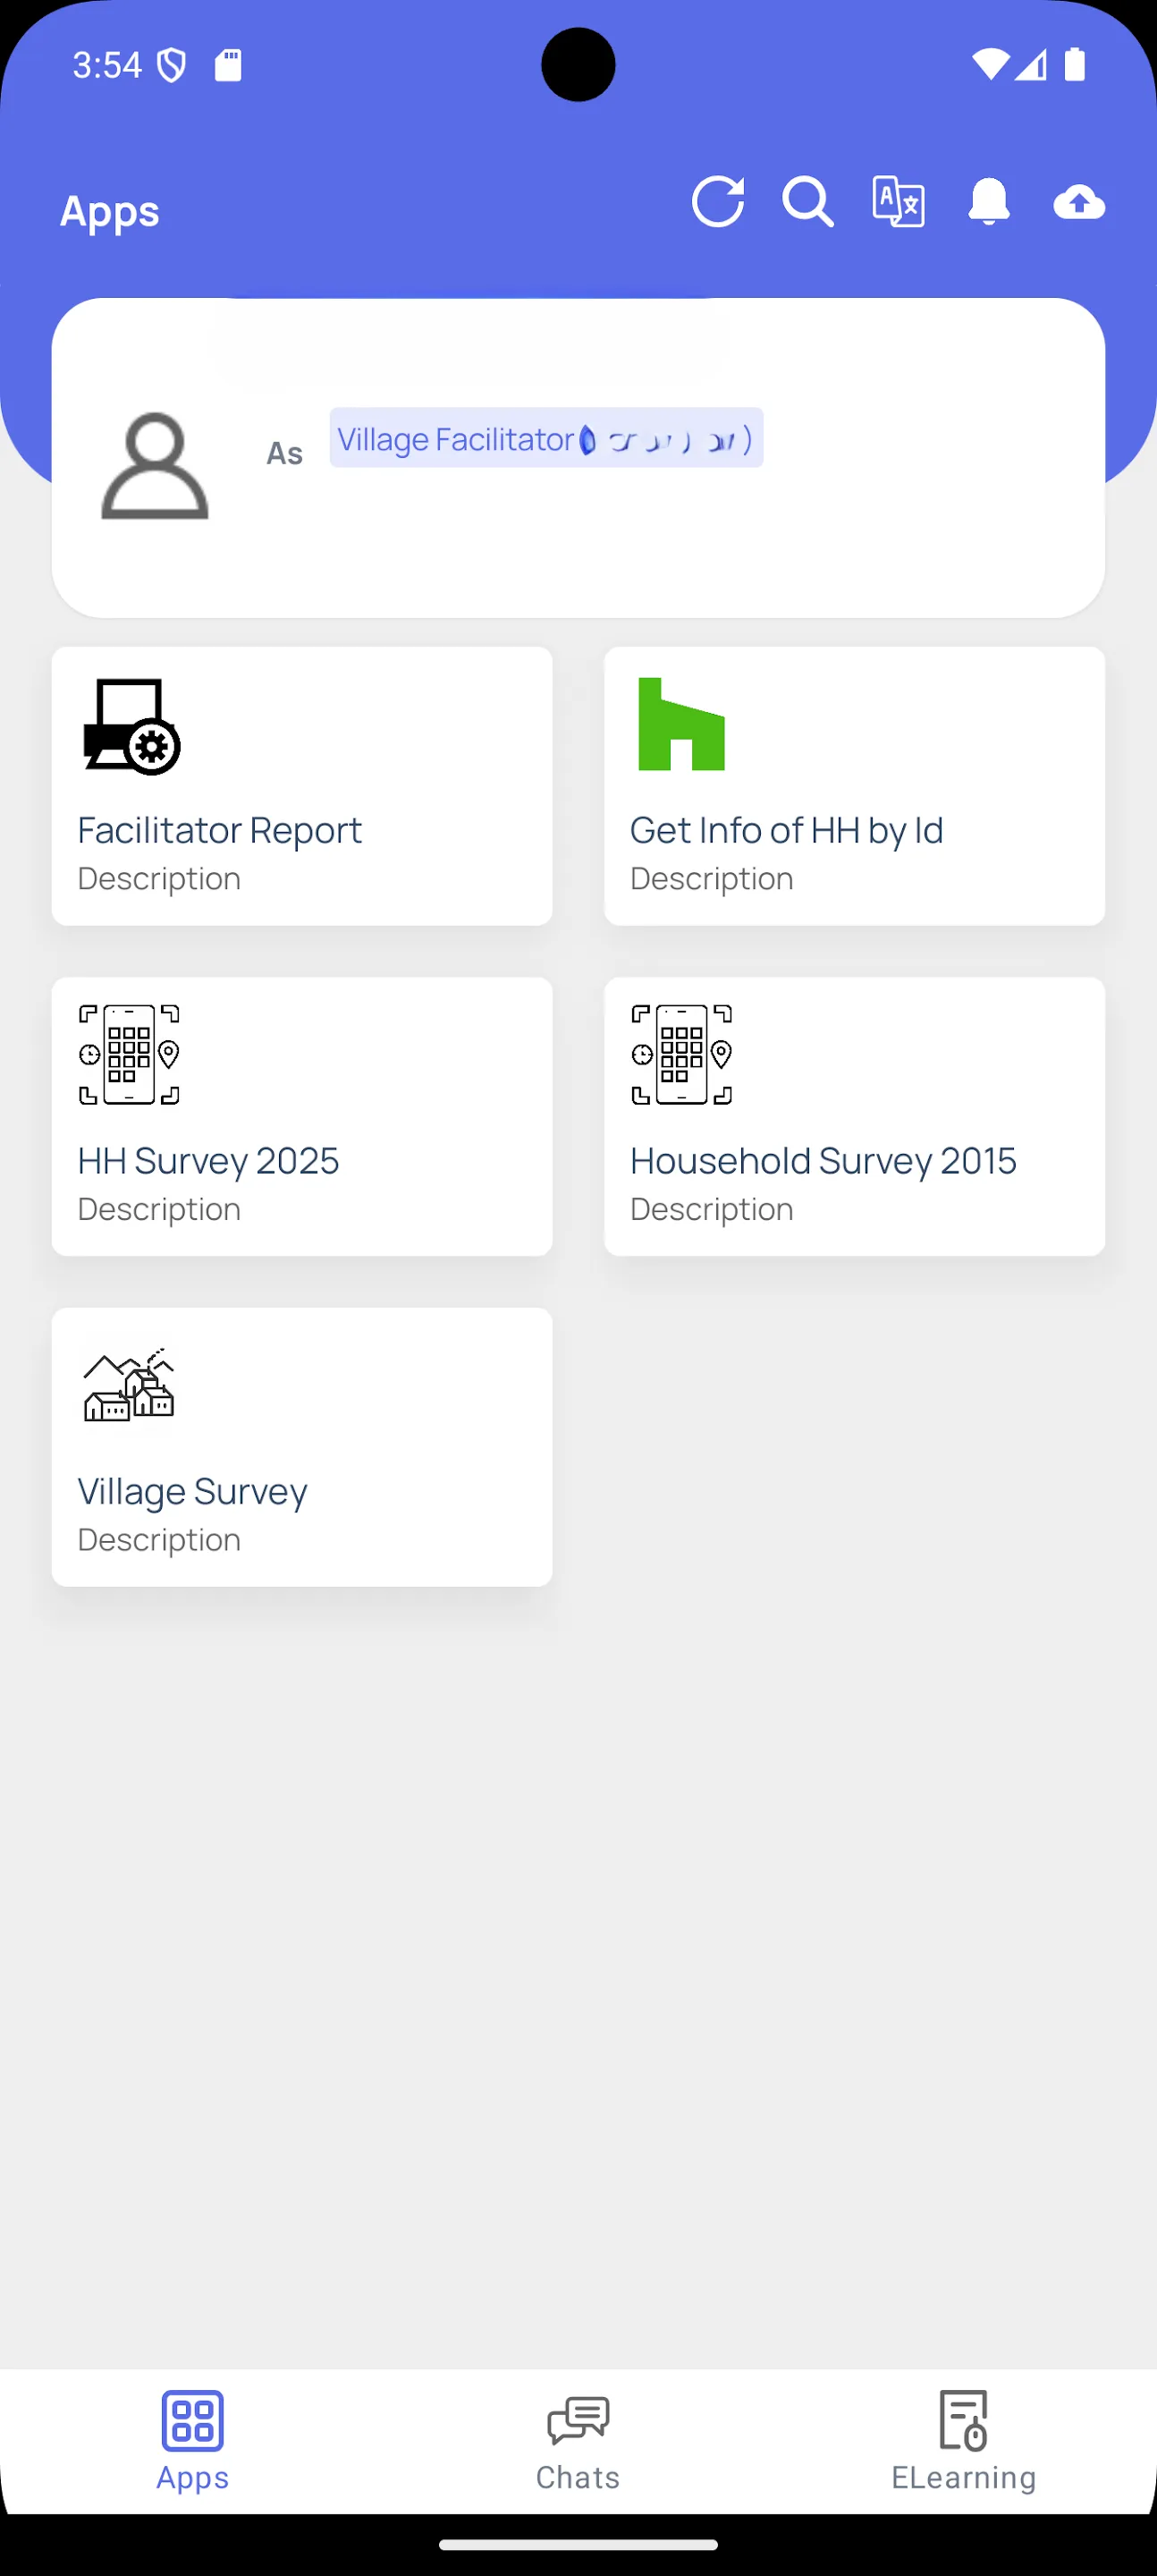Click Description under Household Survey 2015
Viewport: 1157px width, 2576px height.
tap(711, 1208)
